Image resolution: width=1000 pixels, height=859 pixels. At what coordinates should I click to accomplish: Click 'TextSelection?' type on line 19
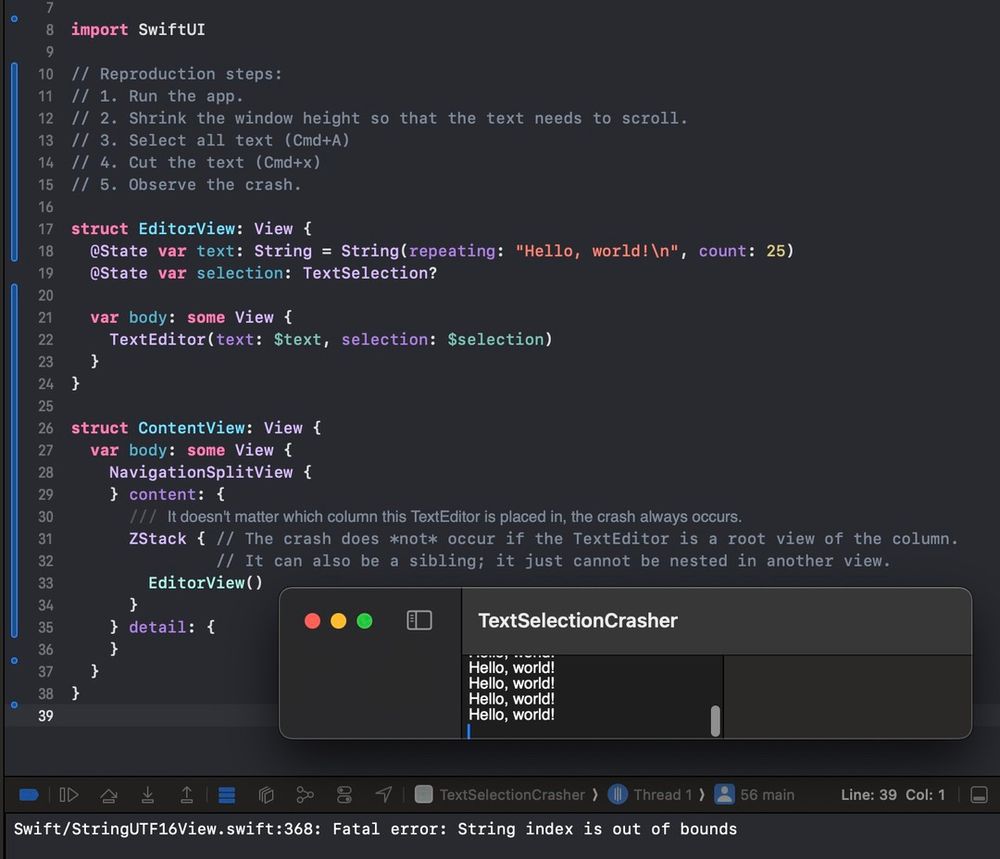pyautogui.click(x=370, y=273)
